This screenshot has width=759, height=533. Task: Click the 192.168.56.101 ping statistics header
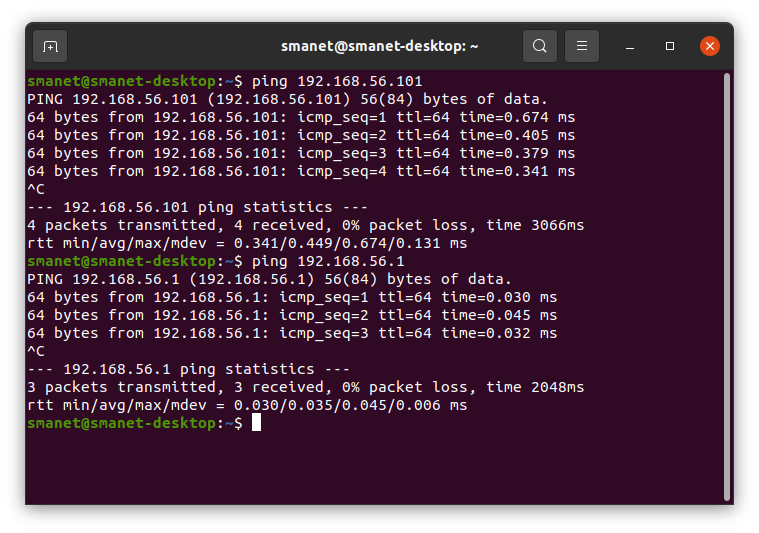click(x=197, y=208)
